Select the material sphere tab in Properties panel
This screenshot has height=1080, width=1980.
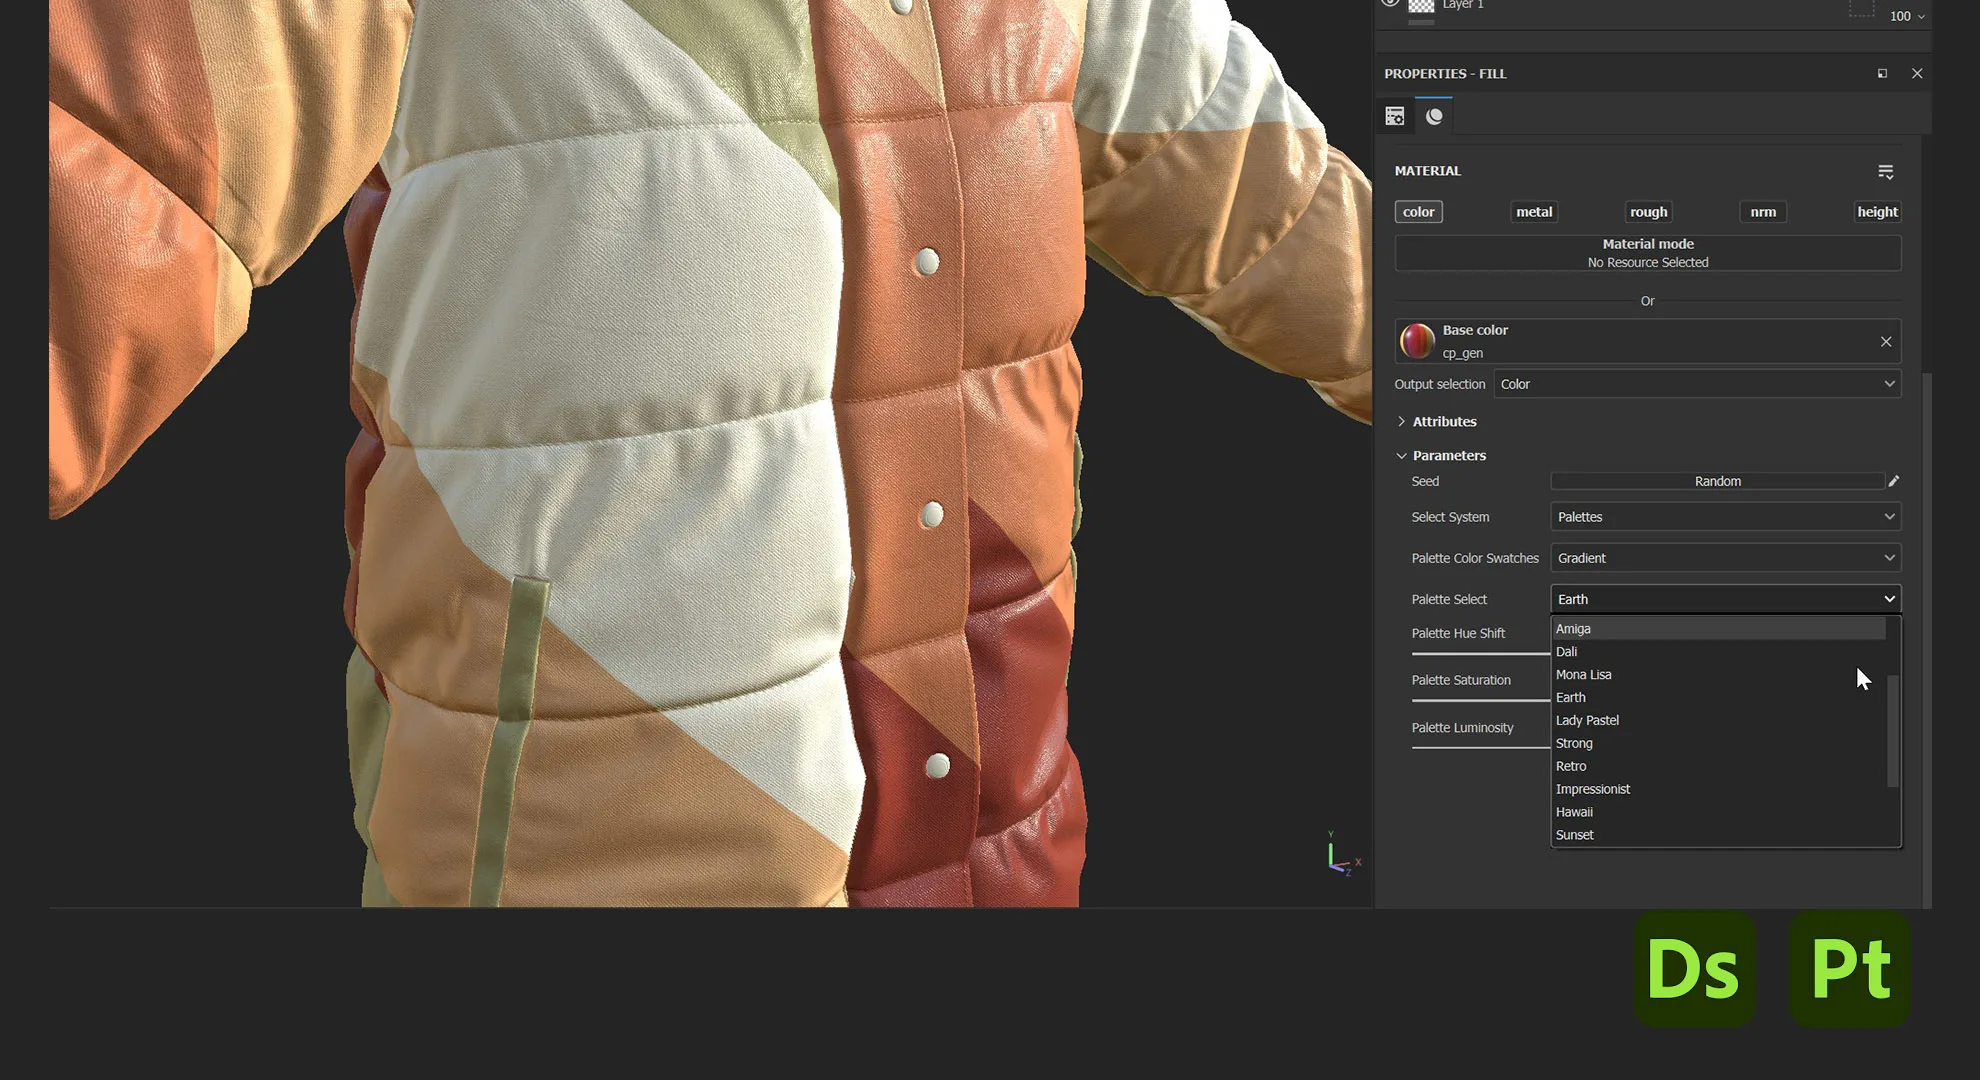tap(1434, 115)
